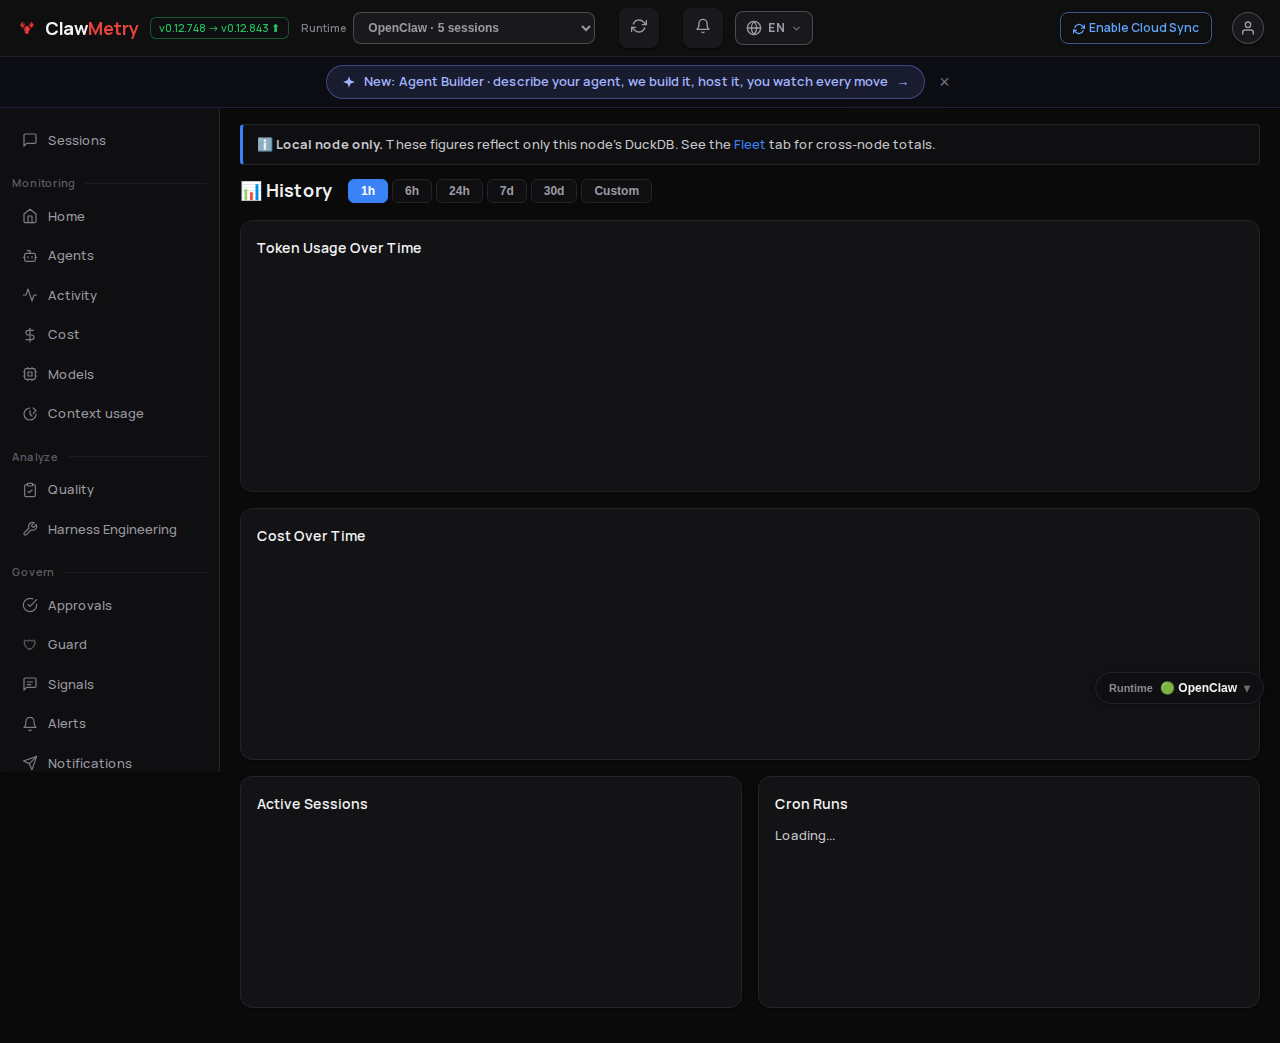Select the 6h history range
Screen dimensions: 1280x1043
click(x=412, y=191)
